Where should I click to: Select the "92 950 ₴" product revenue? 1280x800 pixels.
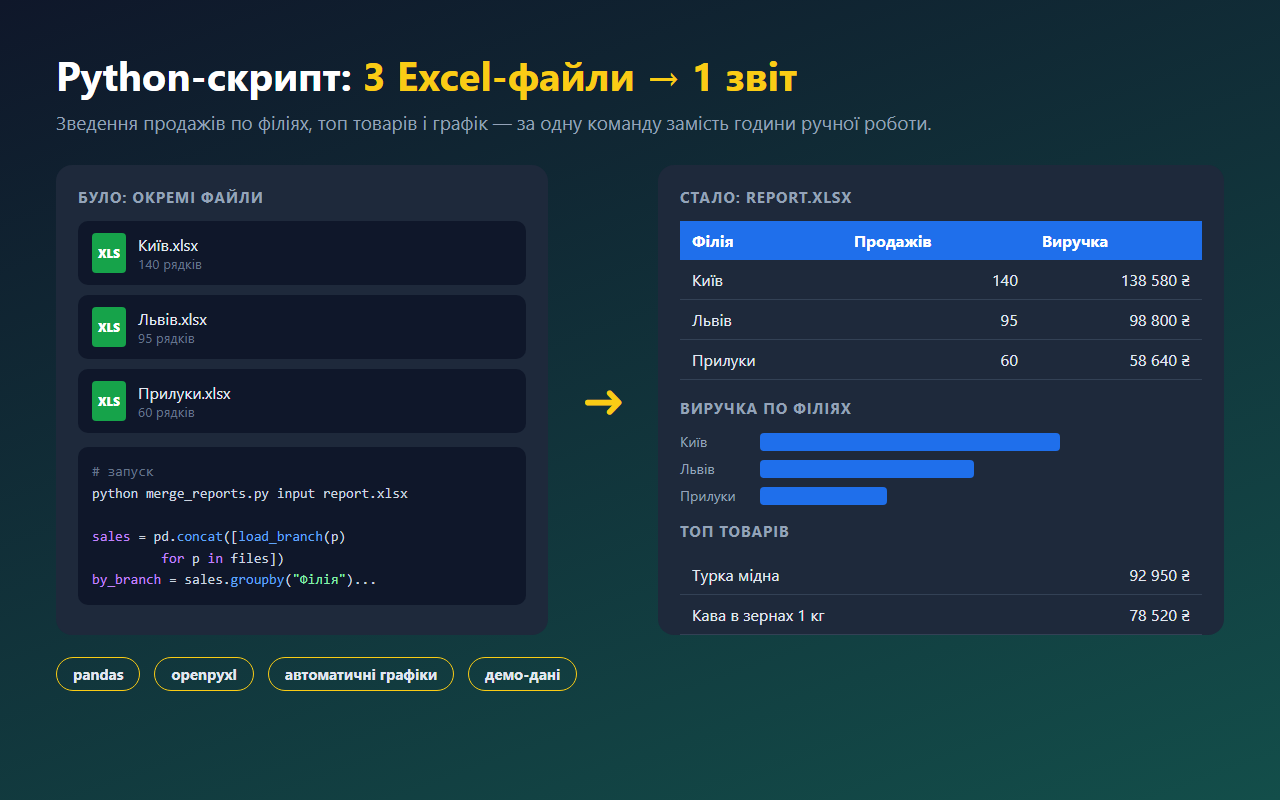[1160, 576]
